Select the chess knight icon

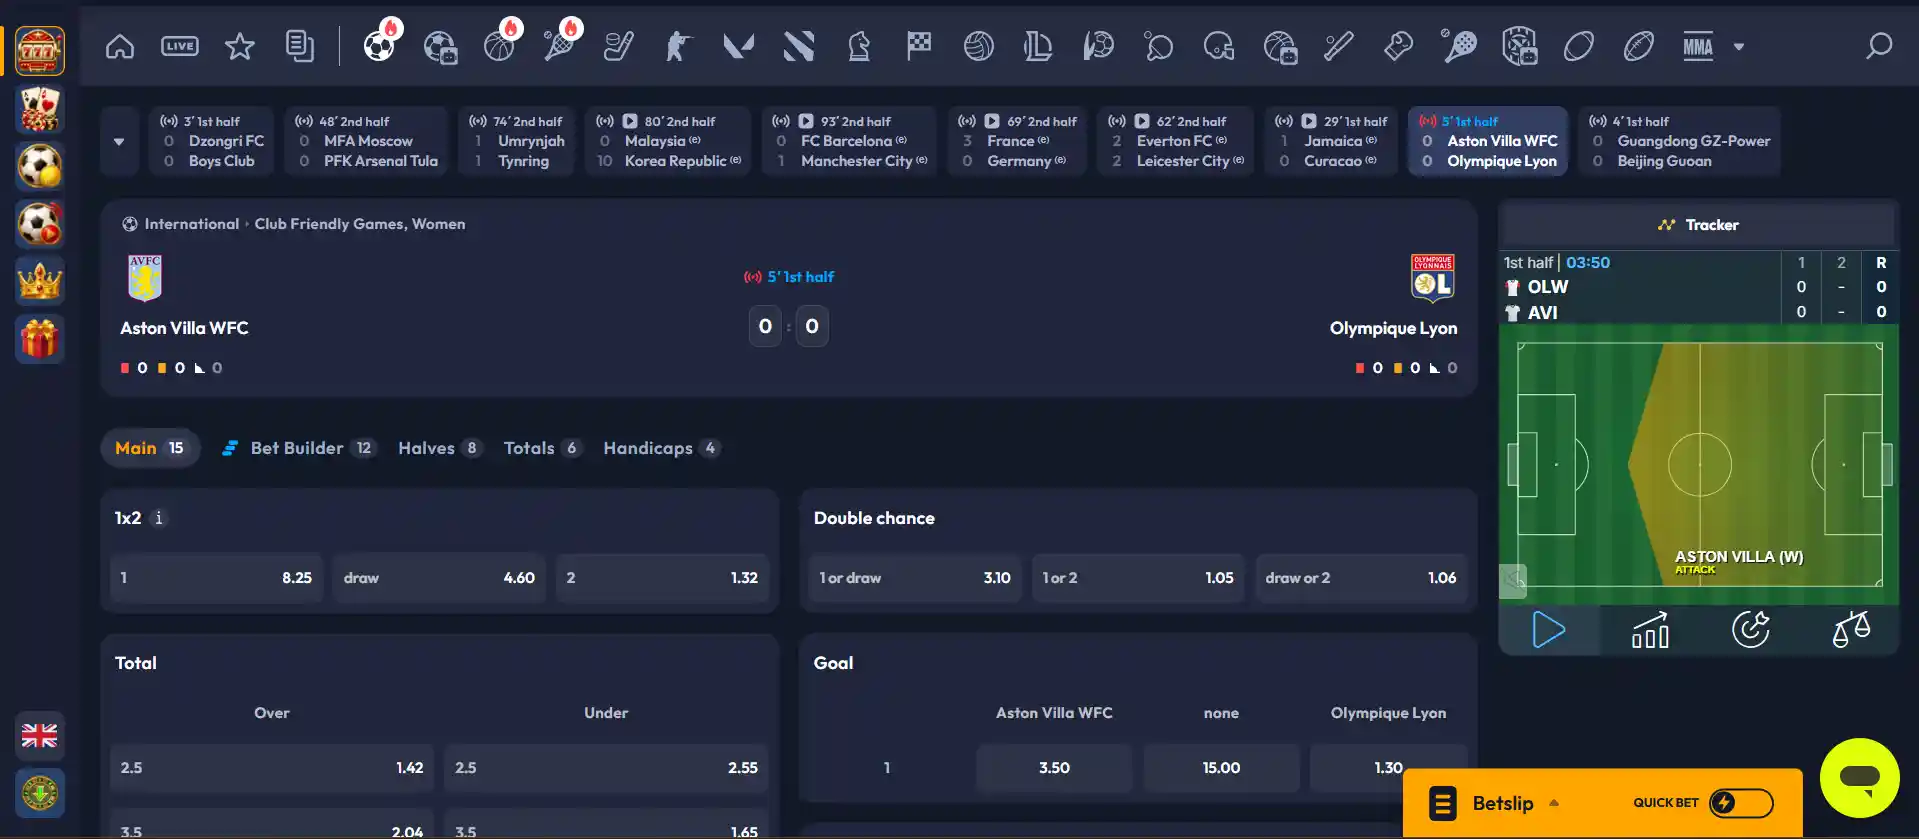click(859, 46)
